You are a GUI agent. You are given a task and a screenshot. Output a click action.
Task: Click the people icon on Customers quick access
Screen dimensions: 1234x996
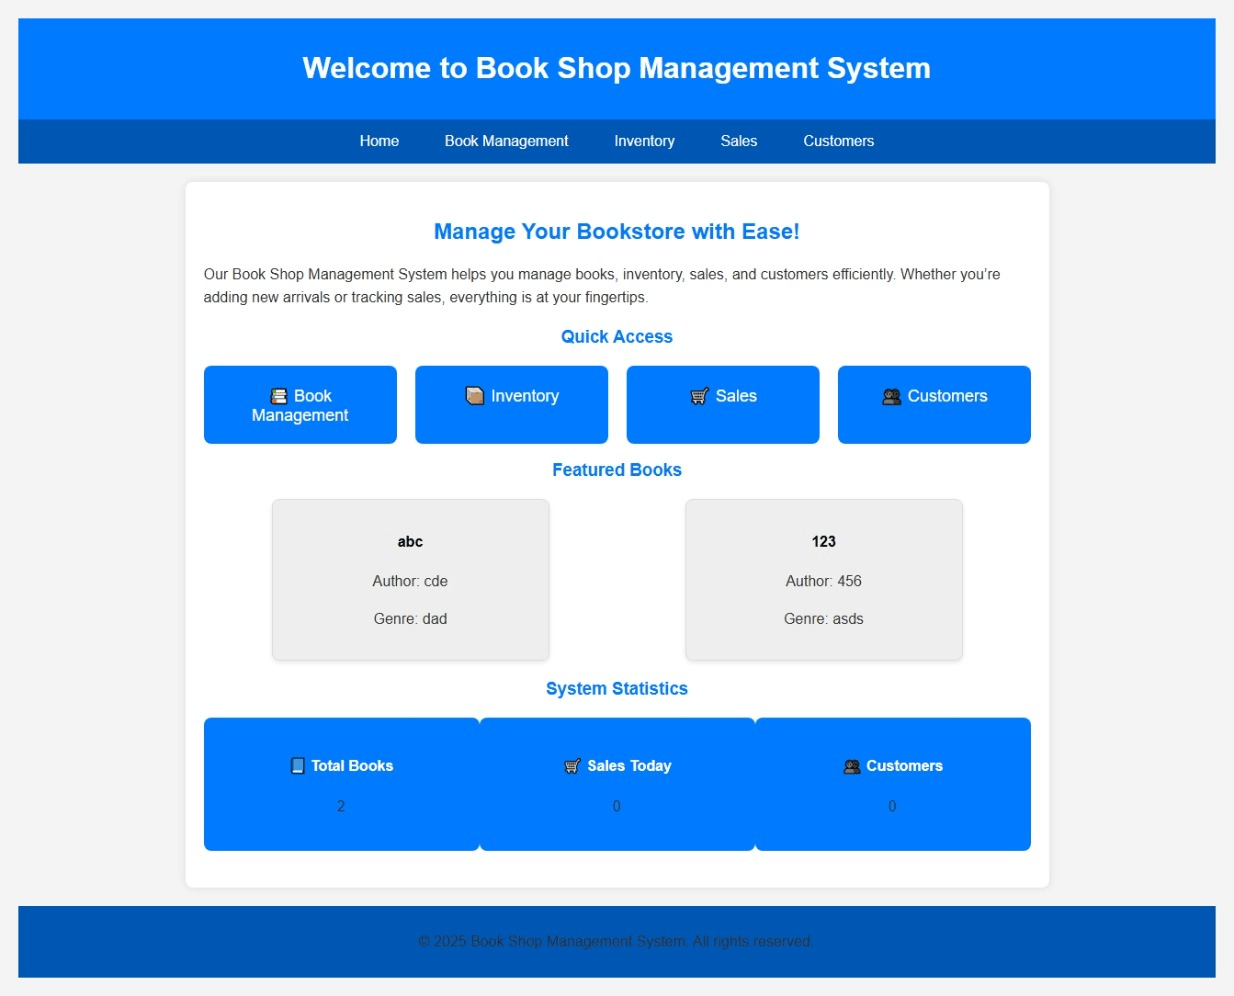tap(891, 396)
